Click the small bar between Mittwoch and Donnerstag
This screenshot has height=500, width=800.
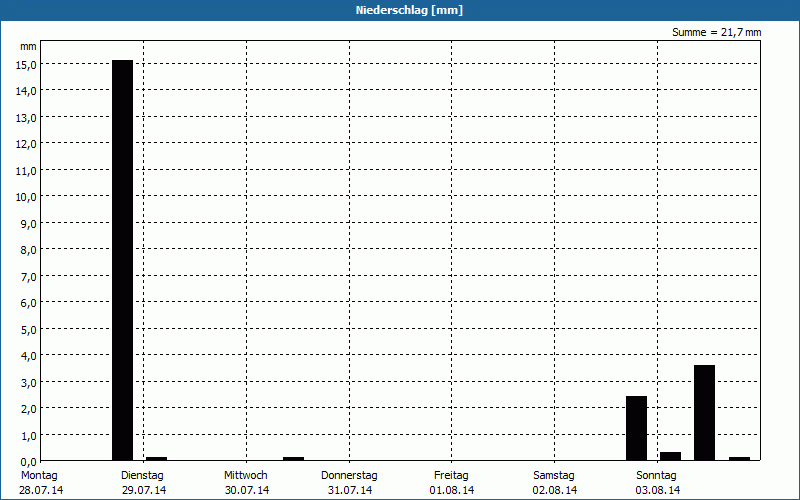293,459
